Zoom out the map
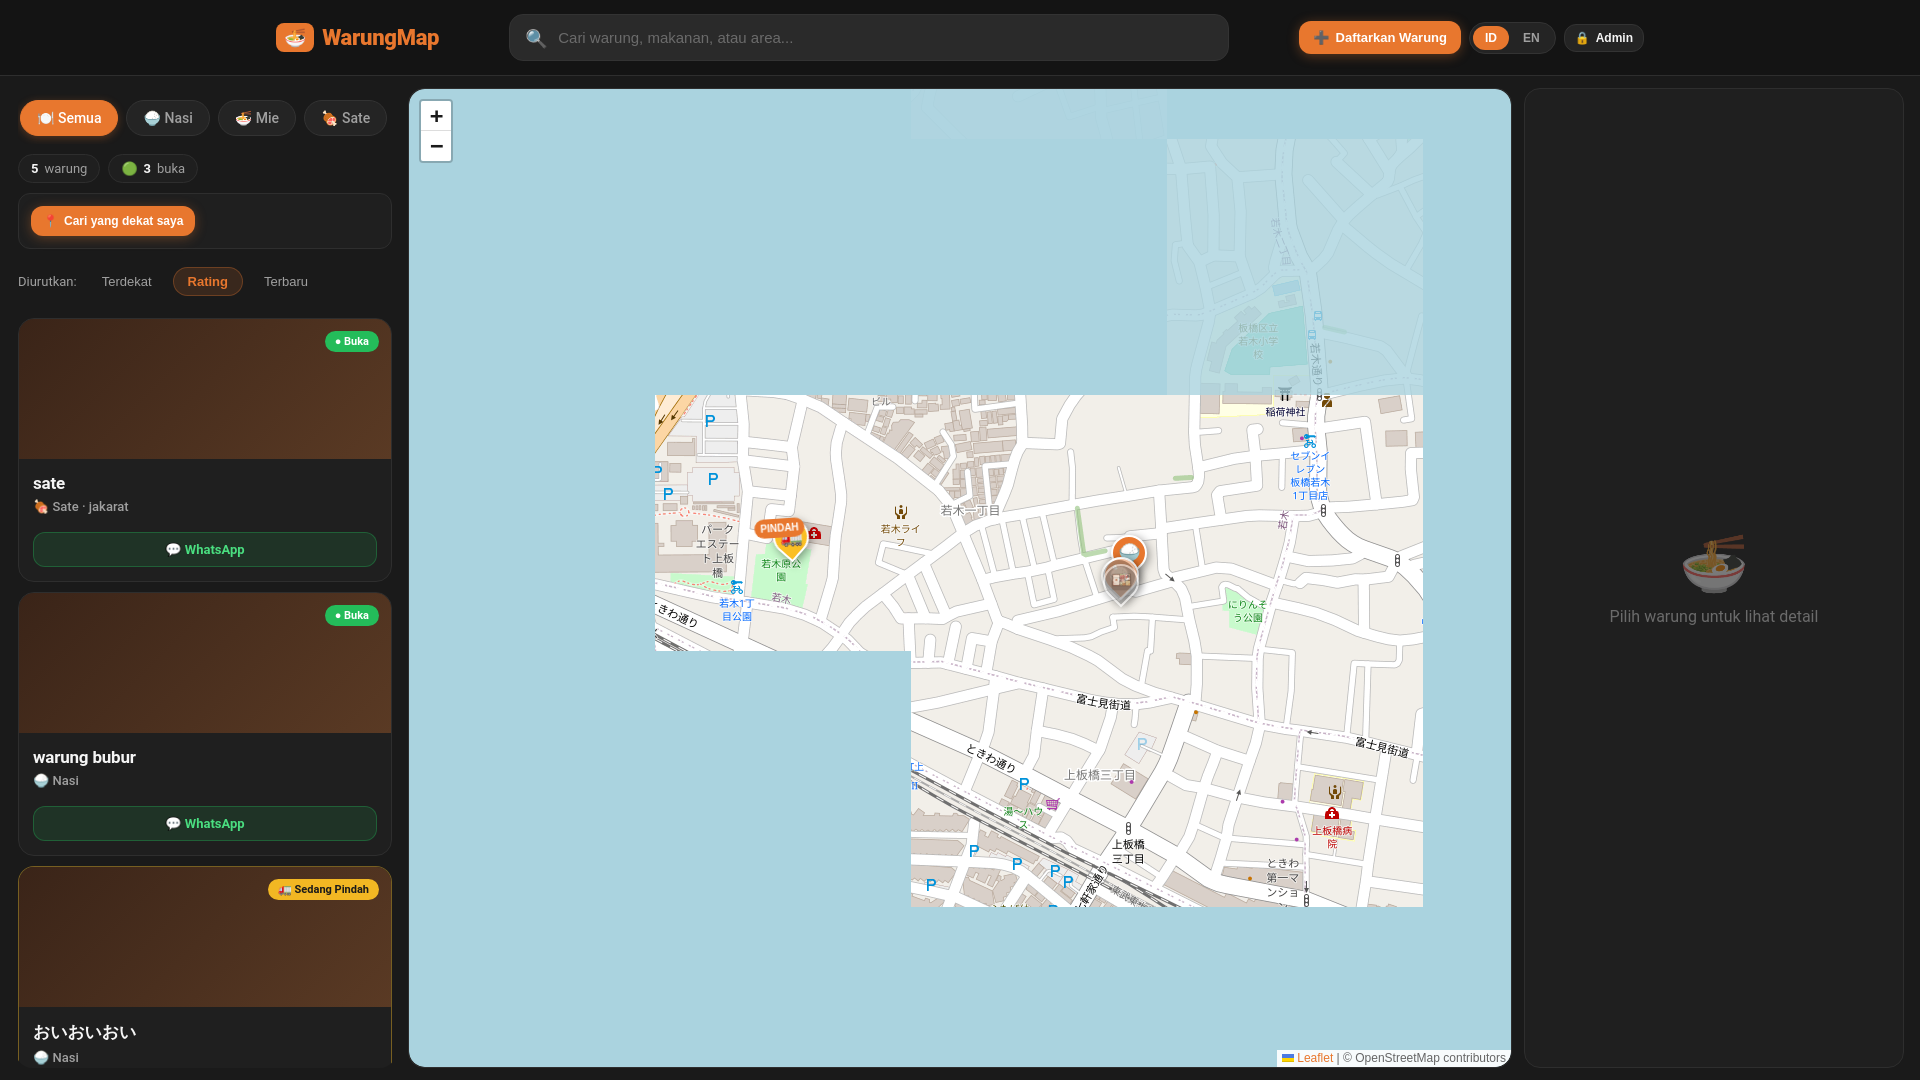Screen dimensions: 1920x1080 [436, 146]
